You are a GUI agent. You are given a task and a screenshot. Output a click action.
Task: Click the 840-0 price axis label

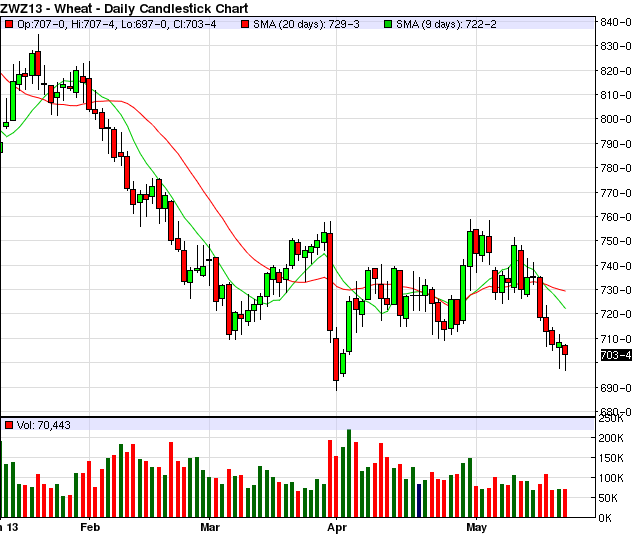(616, 22)
